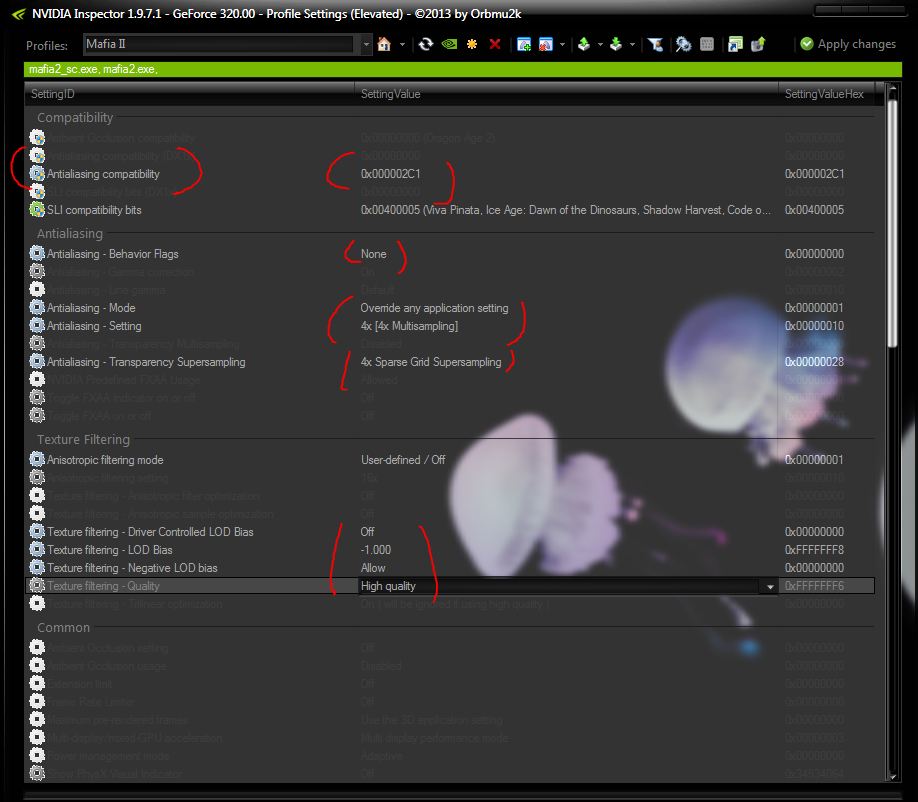
Task: Click the home icon for global profile
Action: [384, 44]
